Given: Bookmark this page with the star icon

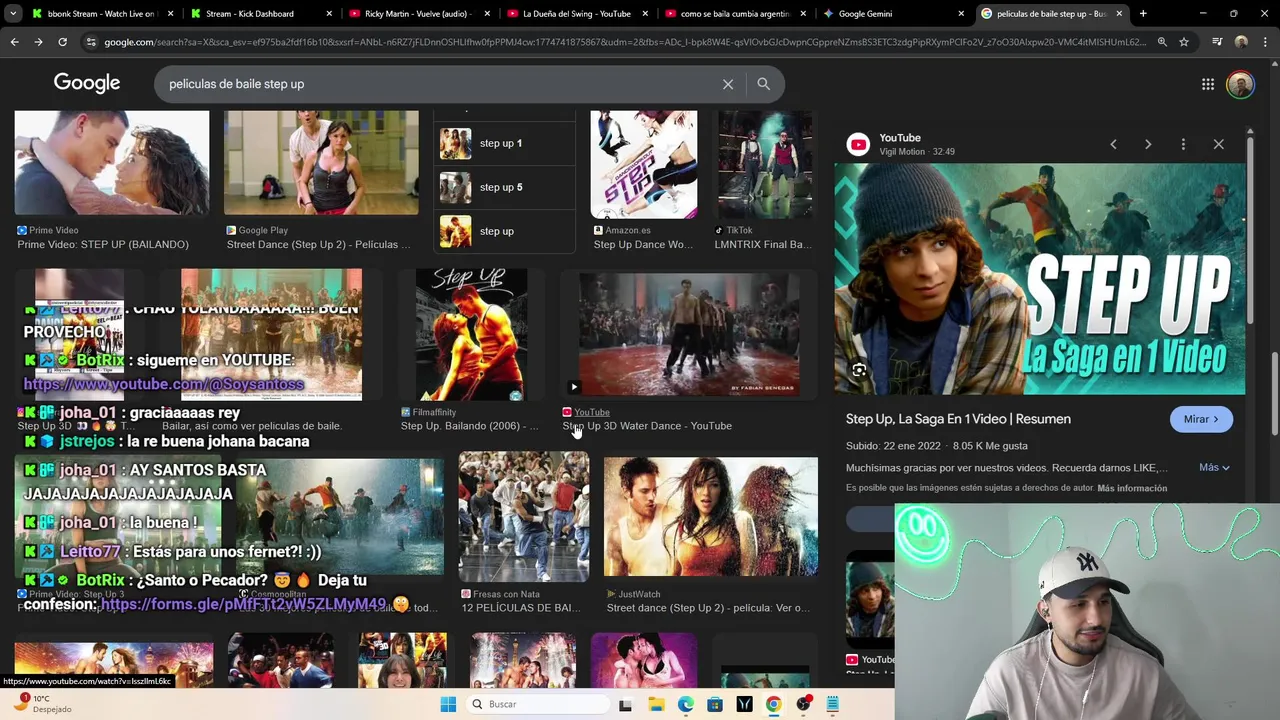Looking at the screenshot, I should [x=1184, y=42].
